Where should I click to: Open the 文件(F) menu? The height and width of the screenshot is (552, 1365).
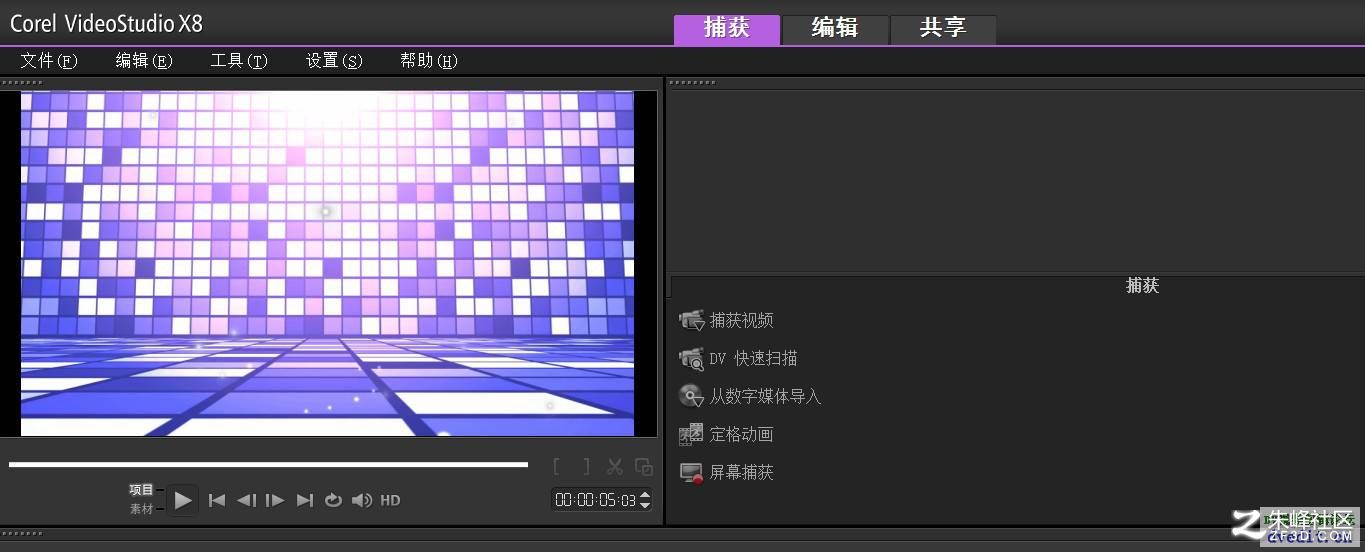point(49,61)
